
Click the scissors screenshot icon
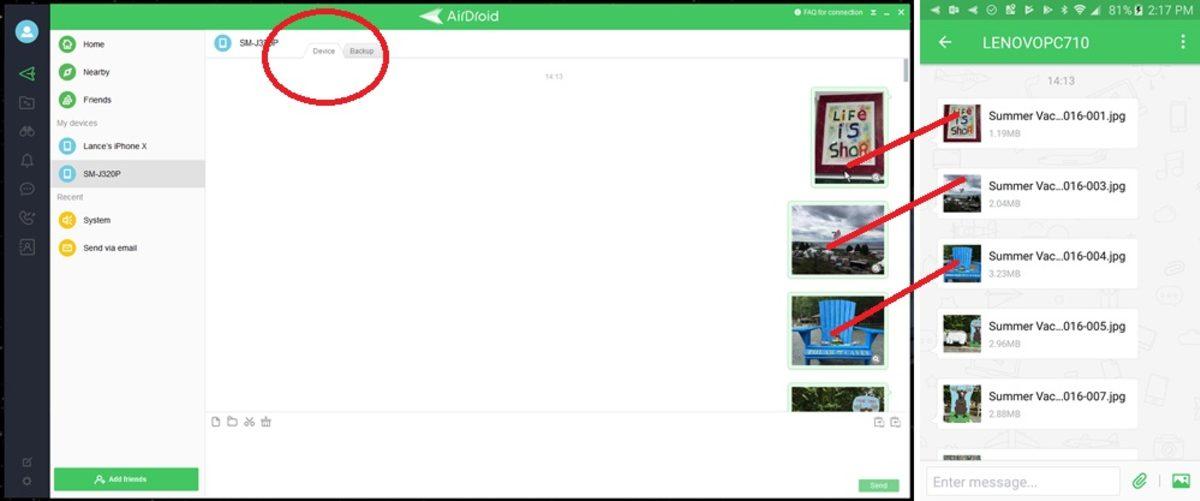249,422
